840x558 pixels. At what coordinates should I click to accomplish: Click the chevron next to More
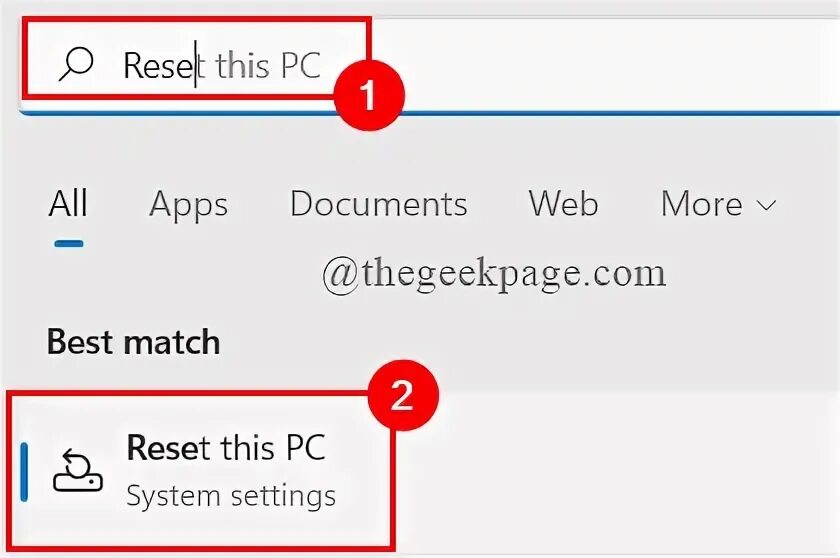coord(767,205)
